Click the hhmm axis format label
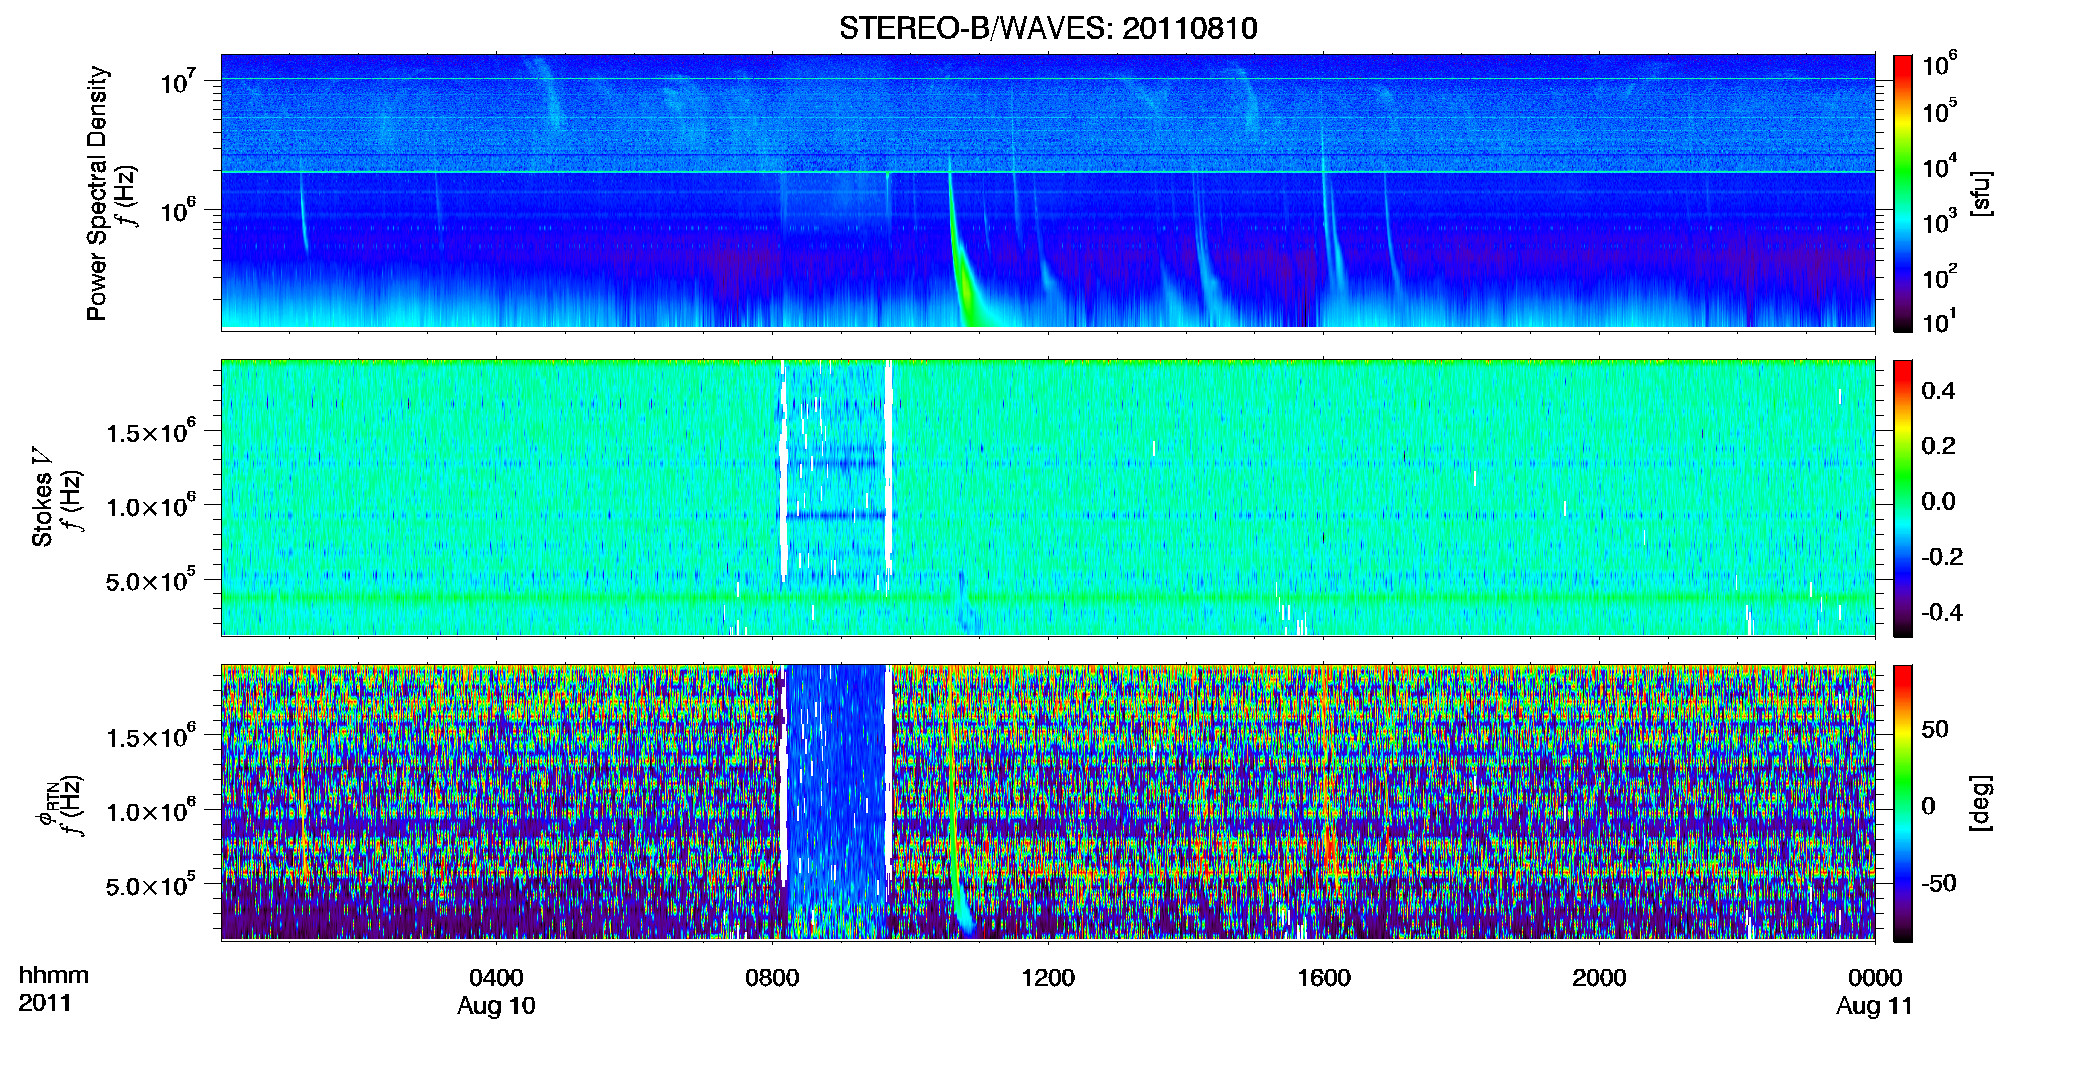 pyautogui.click(x=54, y=976)
